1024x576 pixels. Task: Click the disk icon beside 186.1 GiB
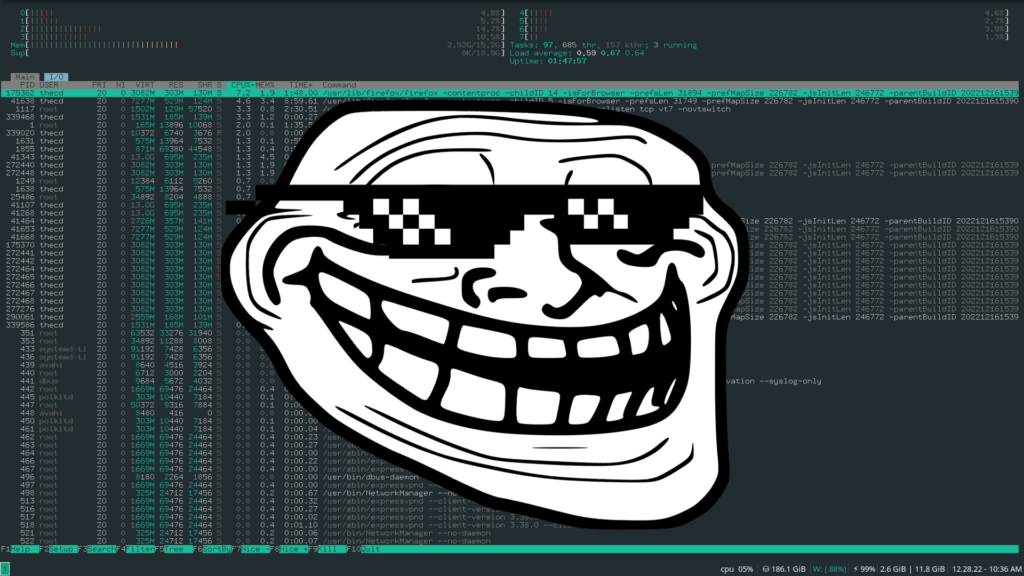(766, 569)
